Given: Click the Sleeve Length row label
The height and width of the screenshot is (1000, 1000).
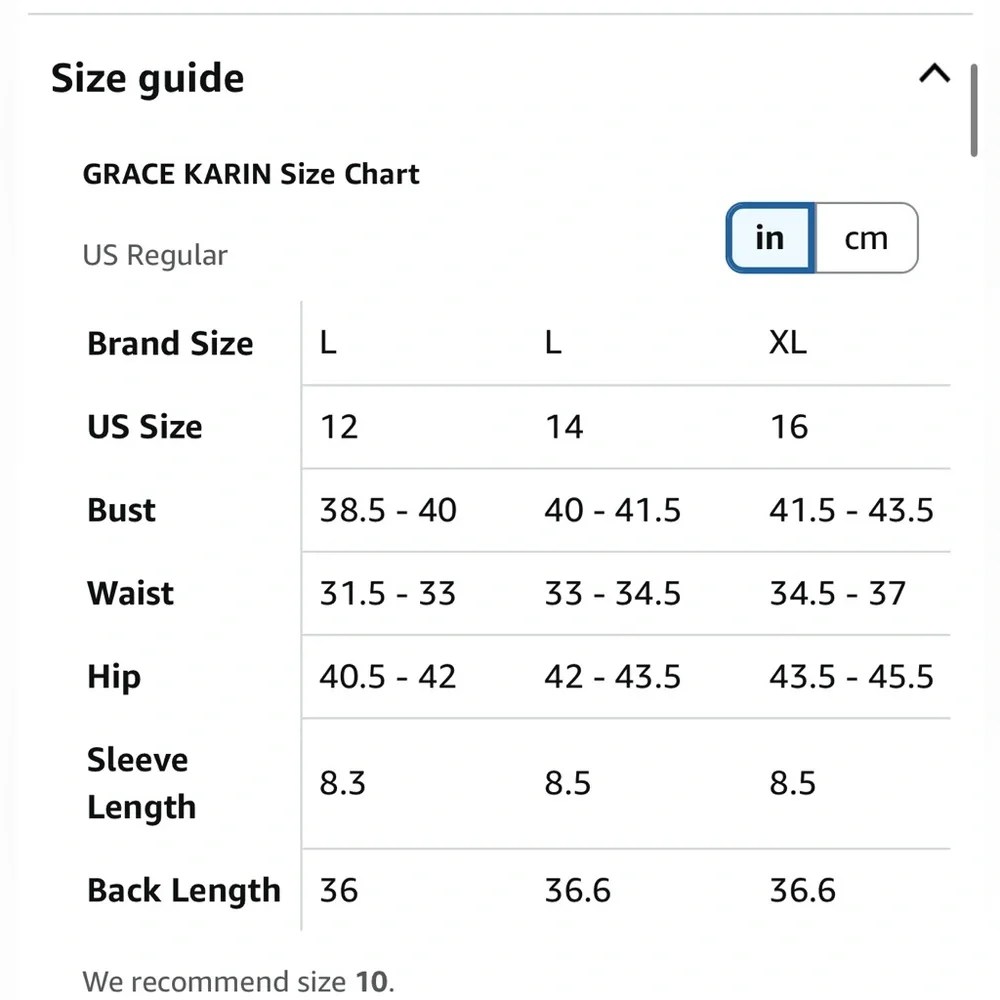Looking at the screenshot, I should (141, 783).
